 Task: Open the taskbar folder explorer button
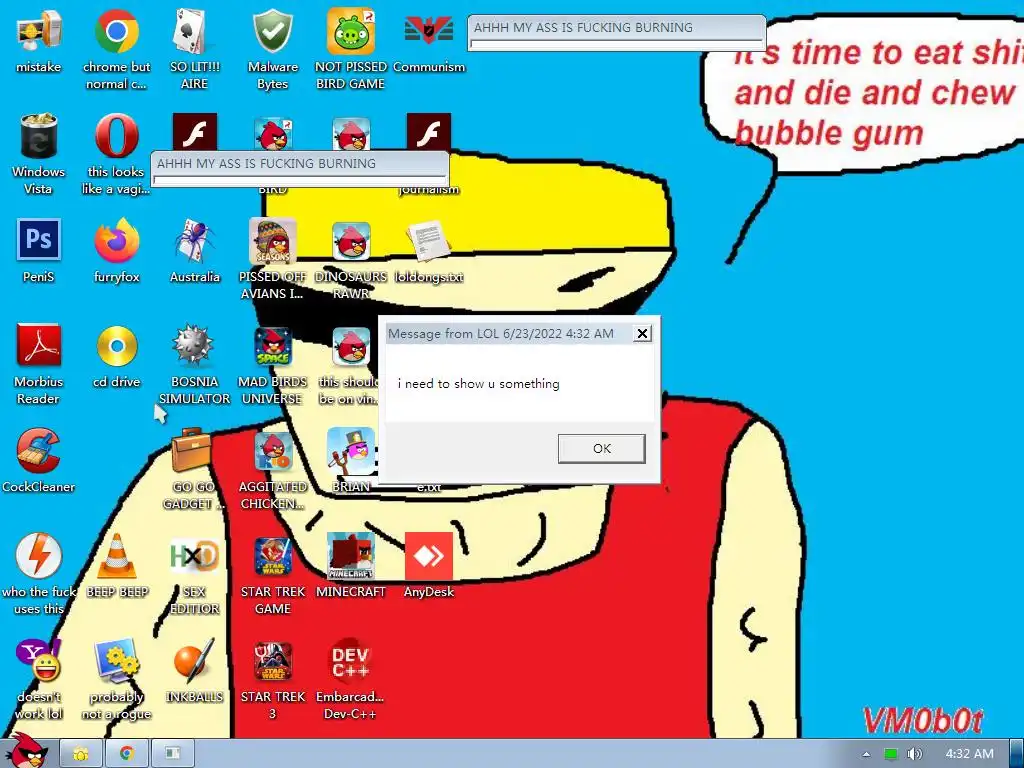(81, 754)
